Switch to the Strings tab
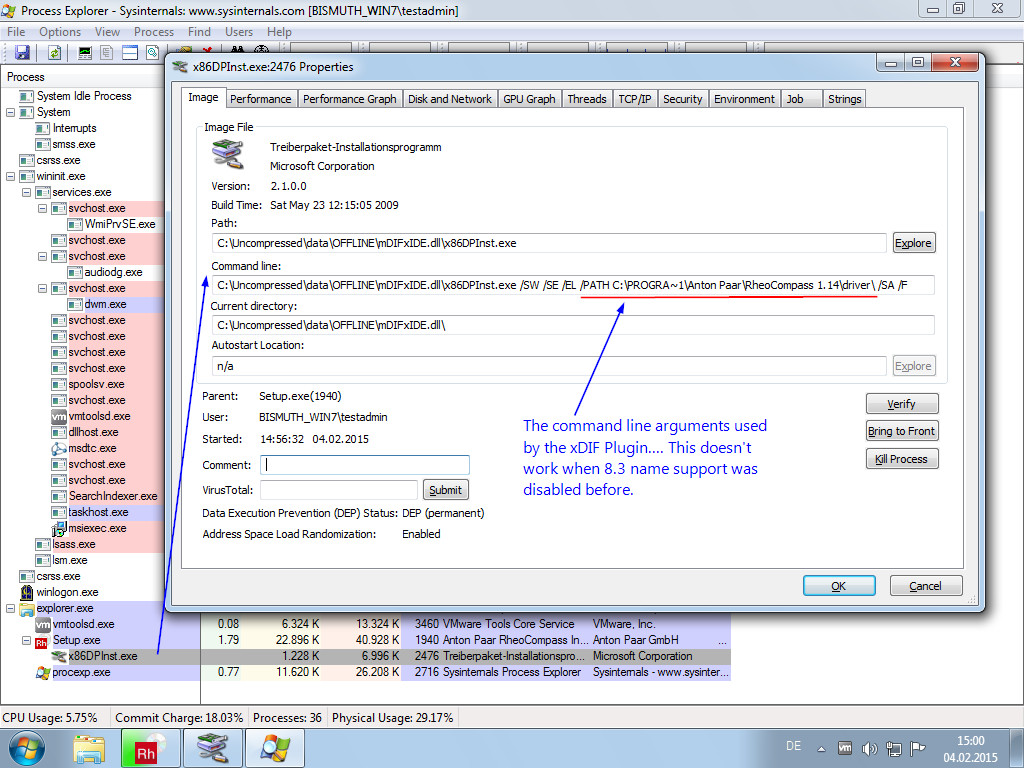1024x768 pixels. 844,99
